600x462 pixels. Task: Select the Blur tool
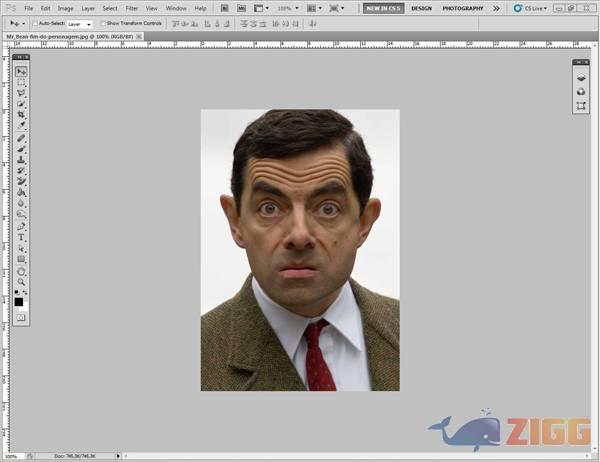pos(21,203)
